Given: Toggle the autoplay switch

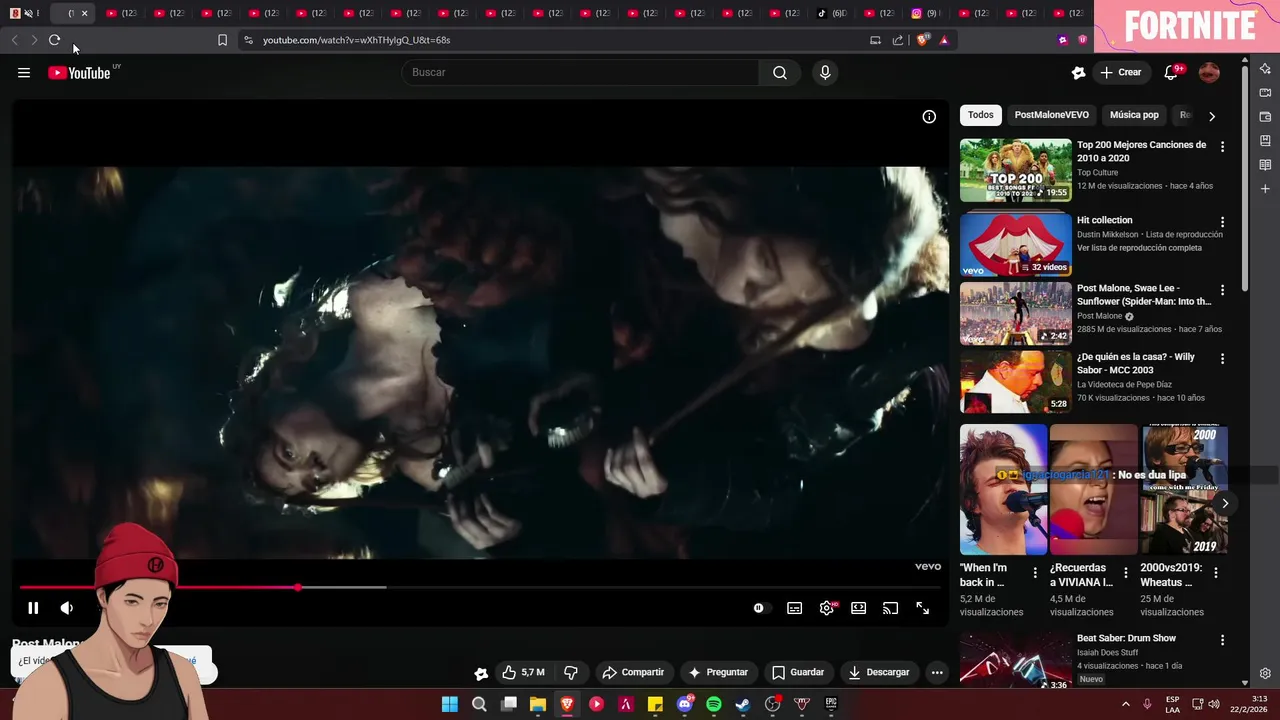Looking at the screenshot, I should point(760,608).
